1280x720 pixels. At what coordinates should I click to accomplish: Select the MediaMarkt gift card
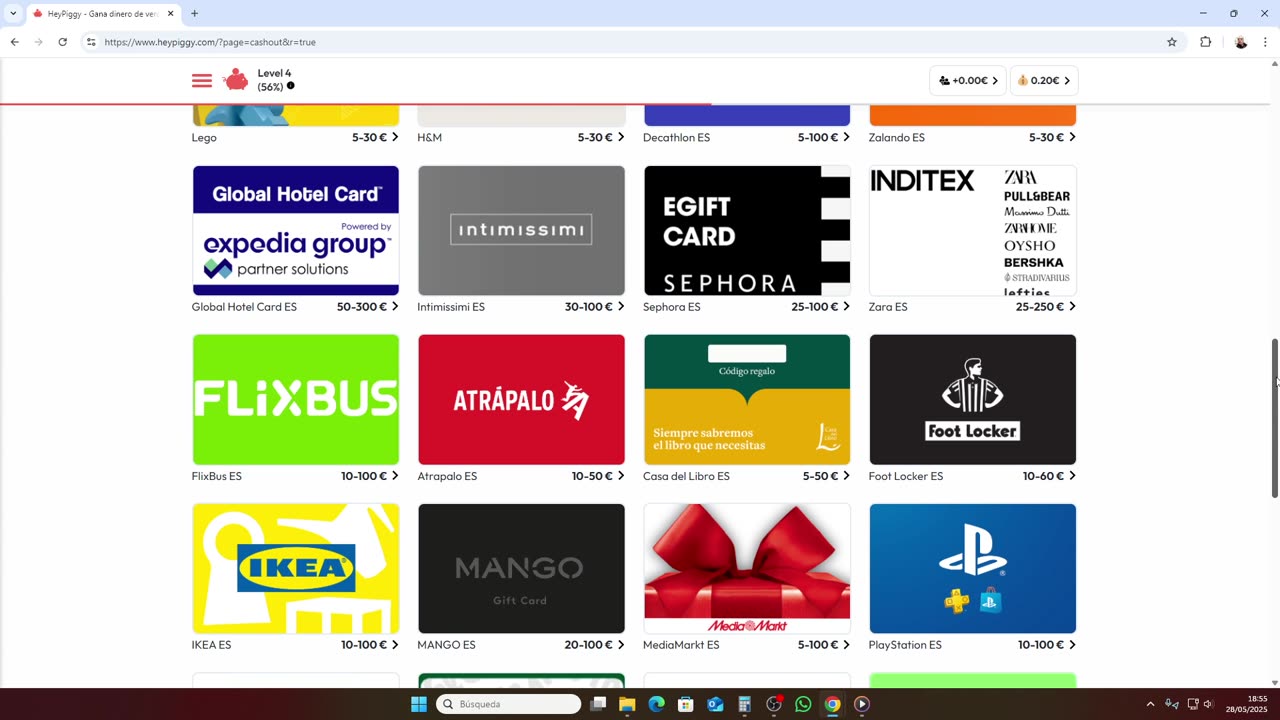click(747, 568)
